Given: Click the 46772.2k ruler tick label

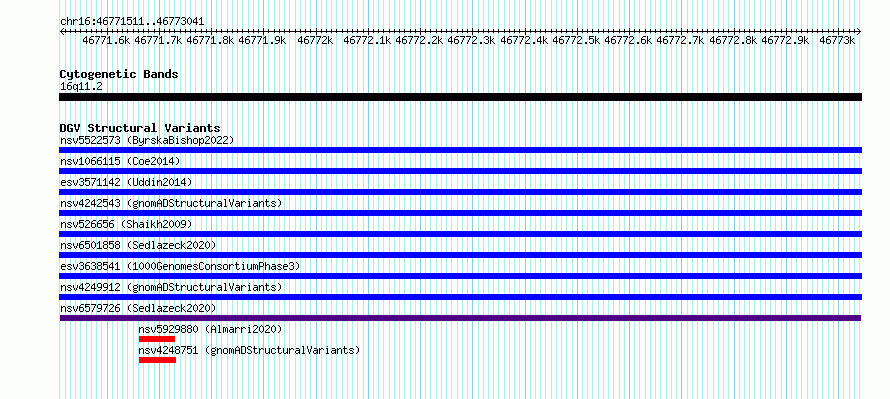Looking at the screenshot, I should click(x=419, y=40).
